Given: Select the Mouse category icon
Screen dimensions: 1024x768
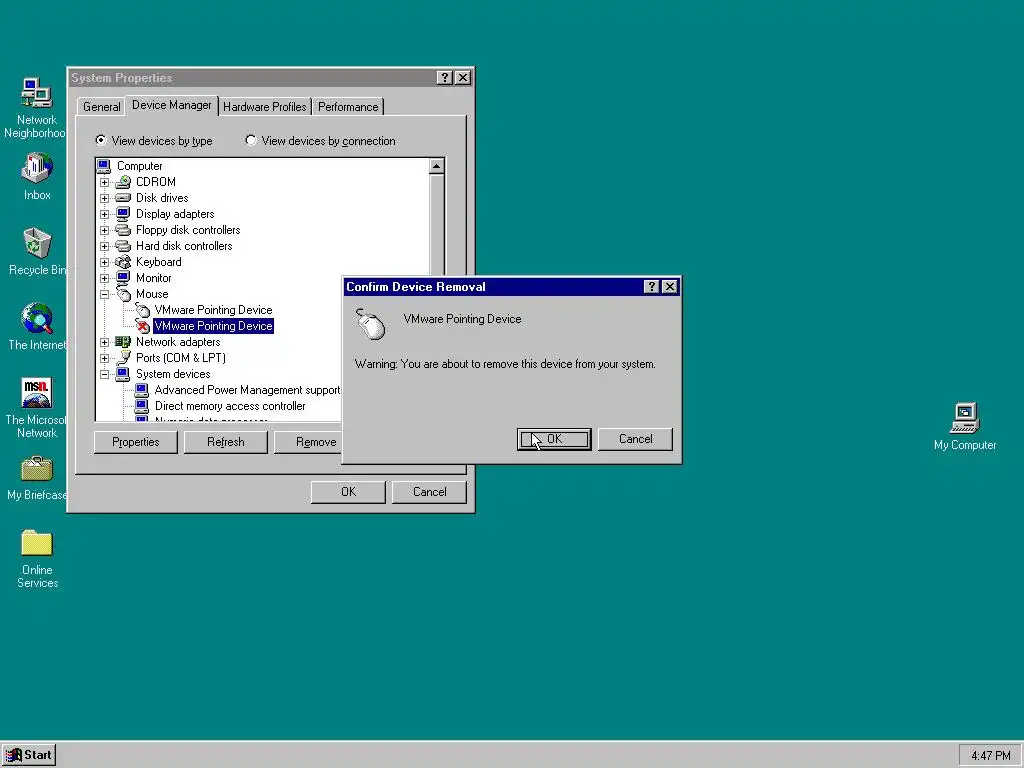Looking at the screenshot, I should point(123,294).
